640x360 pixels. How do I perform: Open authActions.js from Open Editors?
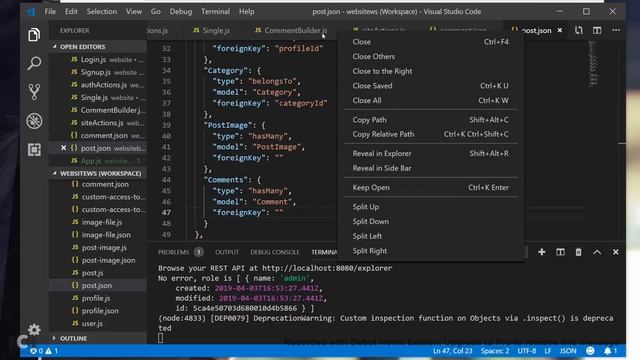coord(98,85)
